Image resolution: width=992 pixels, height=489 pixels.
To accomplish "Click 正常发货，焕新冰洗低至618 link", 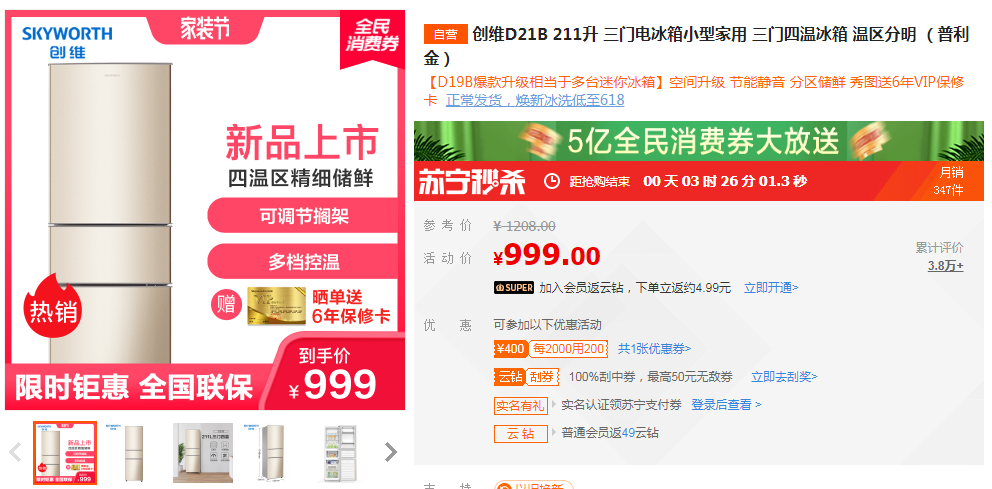I will coord(535,100).
